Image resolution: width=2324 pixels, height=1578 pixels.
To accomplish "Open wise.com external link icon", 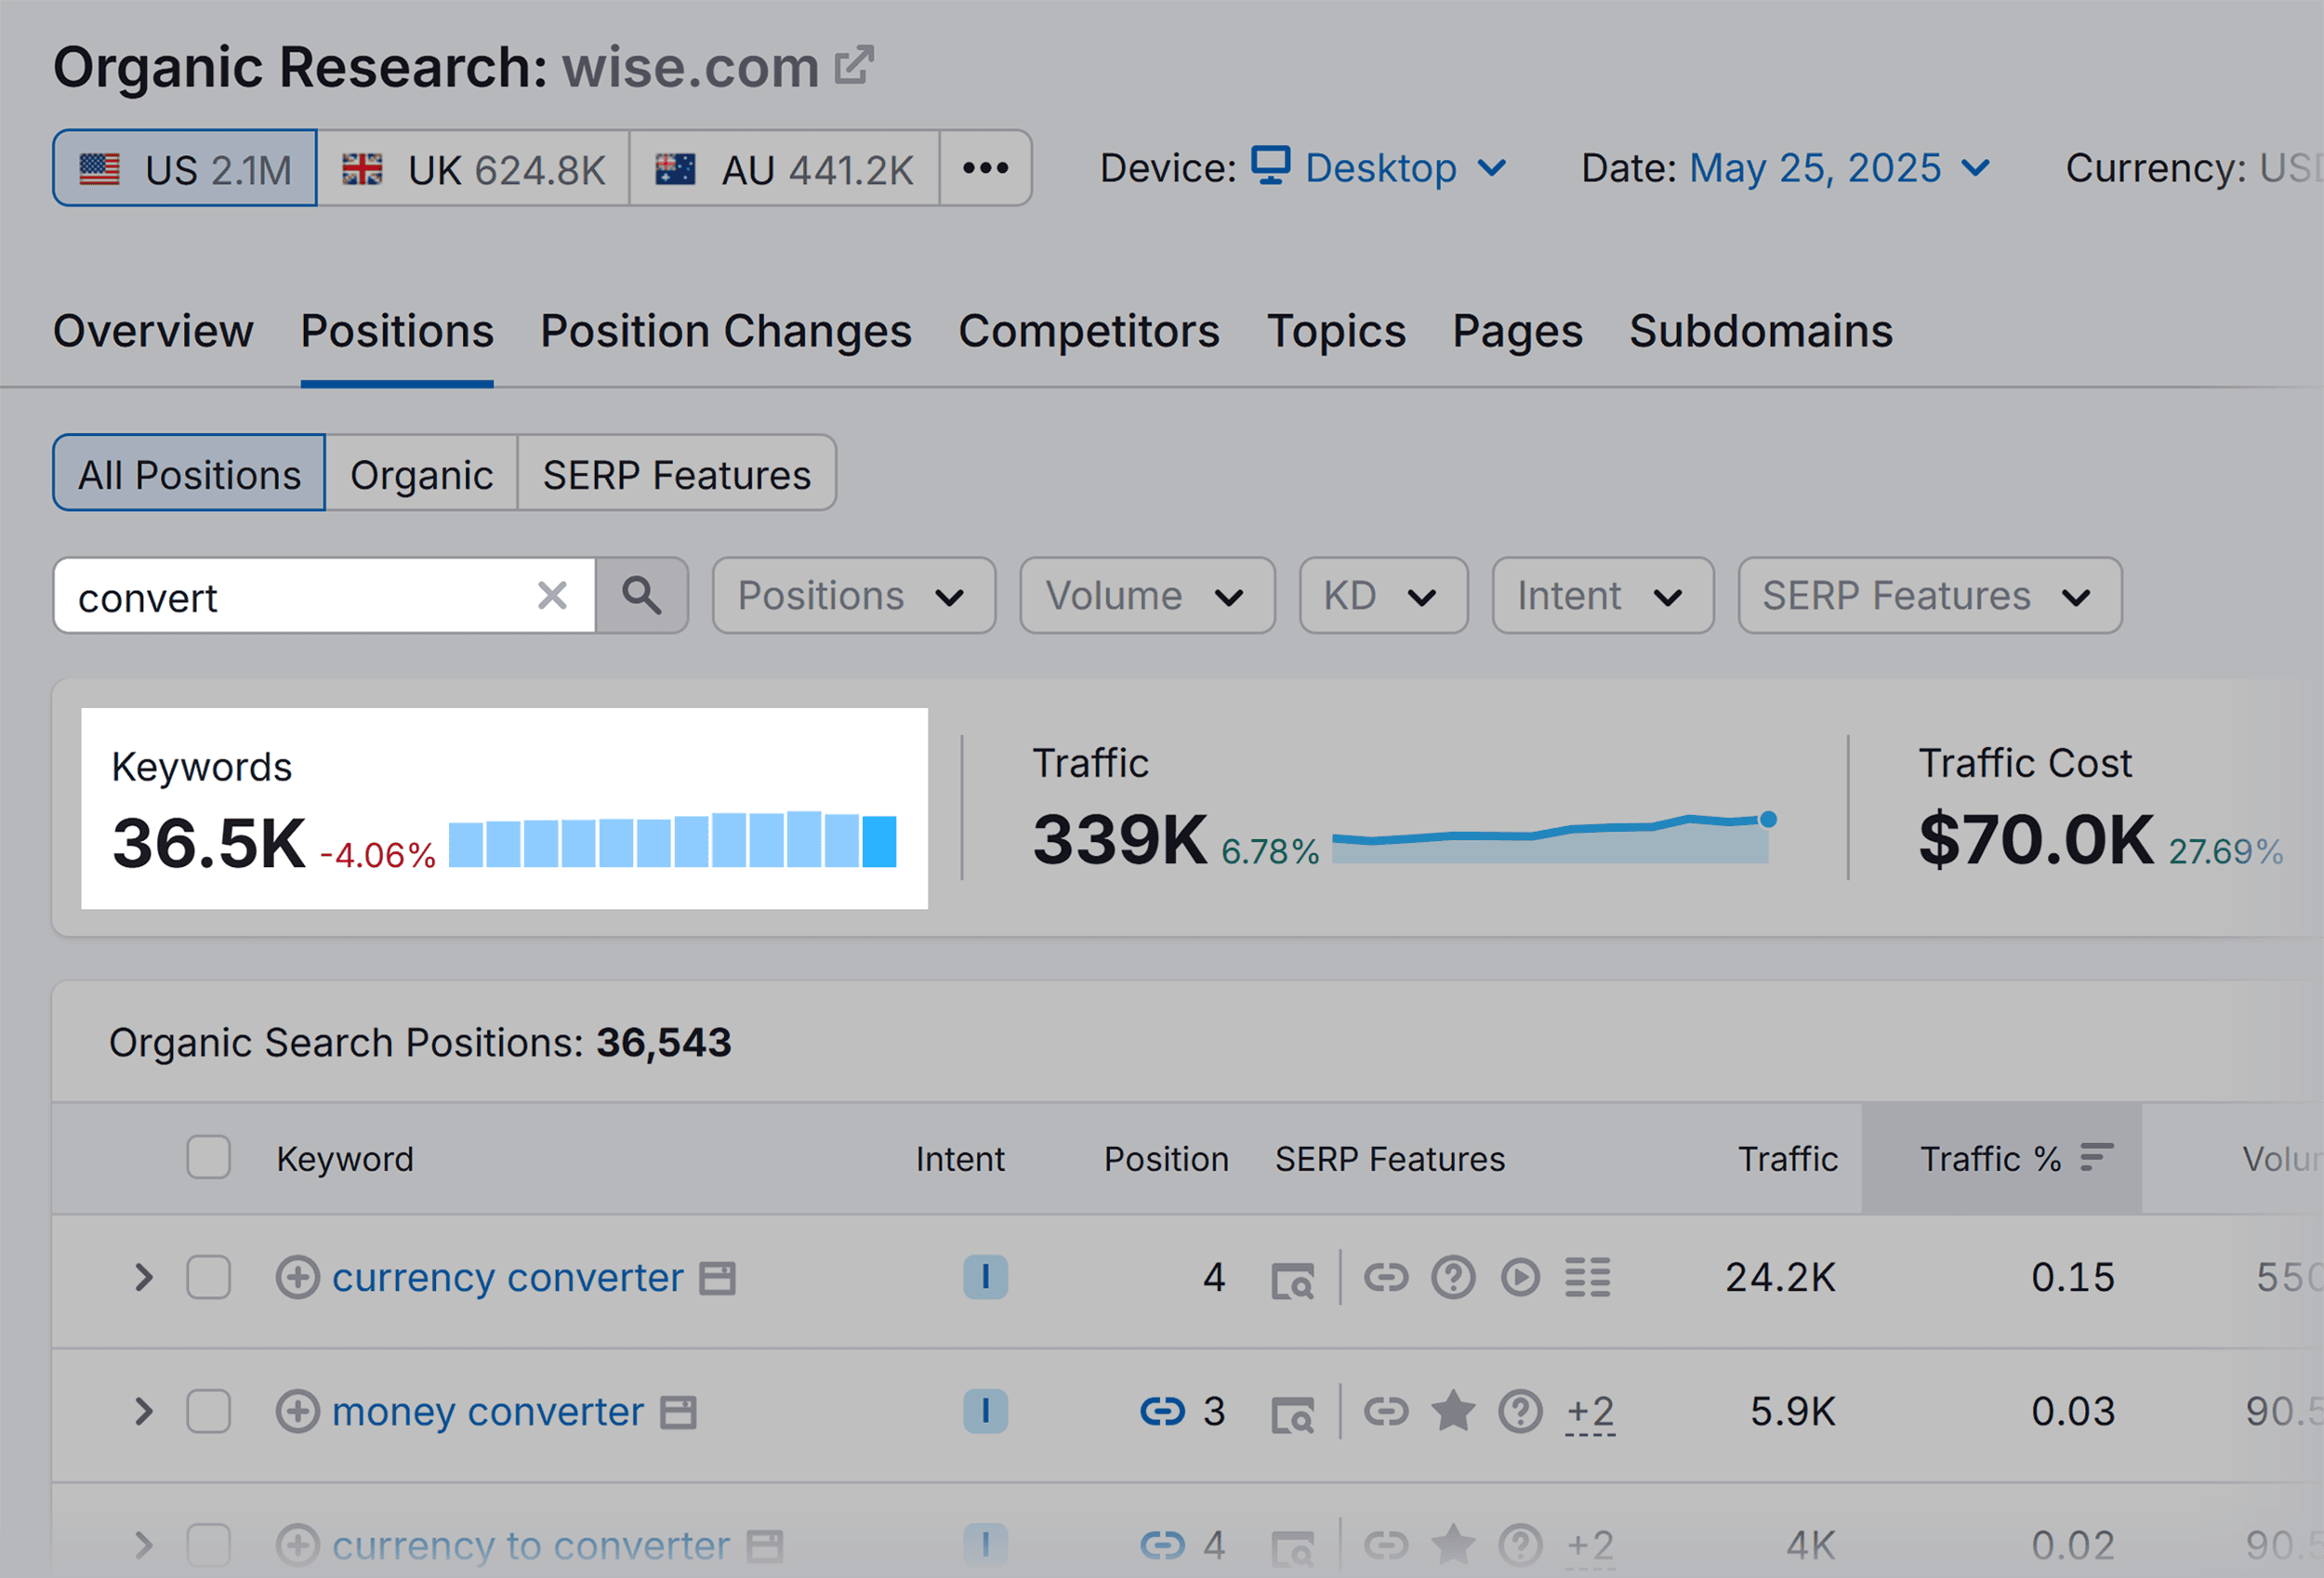I will click(854, 66).
